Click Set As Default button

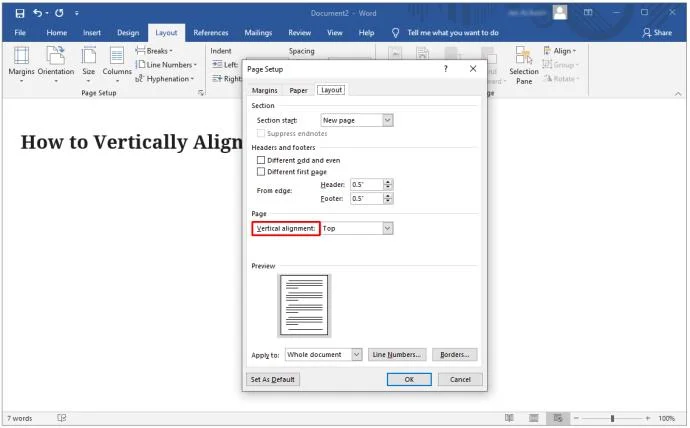point(272,379)
